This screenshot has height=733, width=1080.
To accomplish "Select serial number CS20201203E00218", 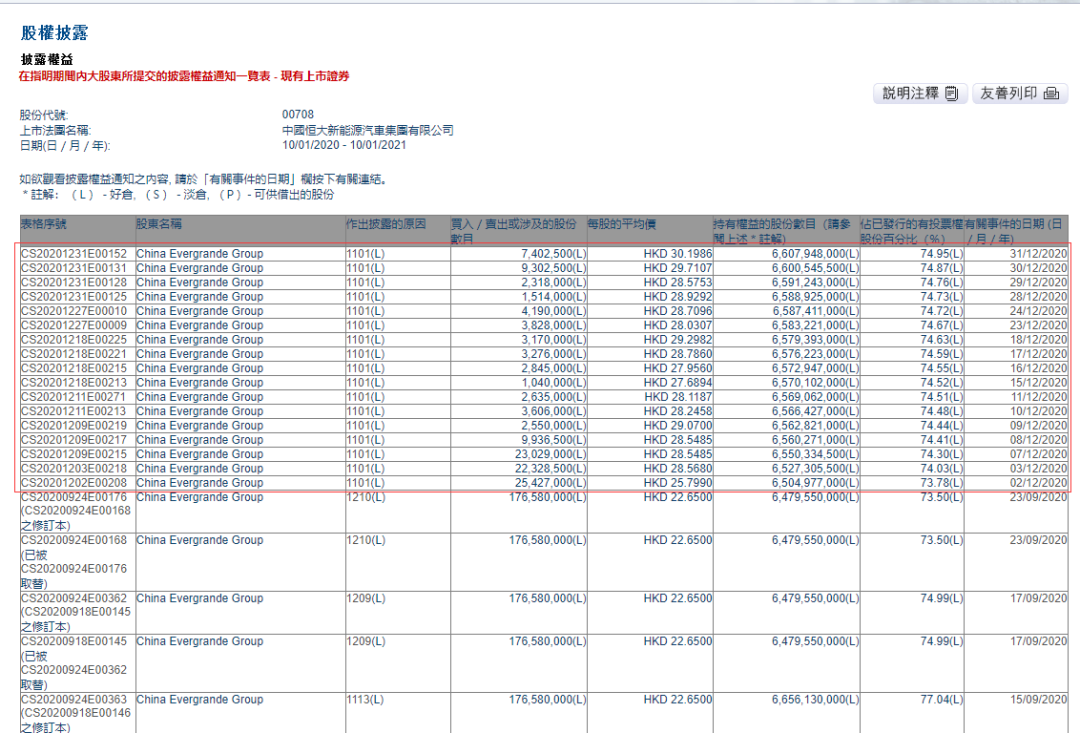I will (74, 468).
